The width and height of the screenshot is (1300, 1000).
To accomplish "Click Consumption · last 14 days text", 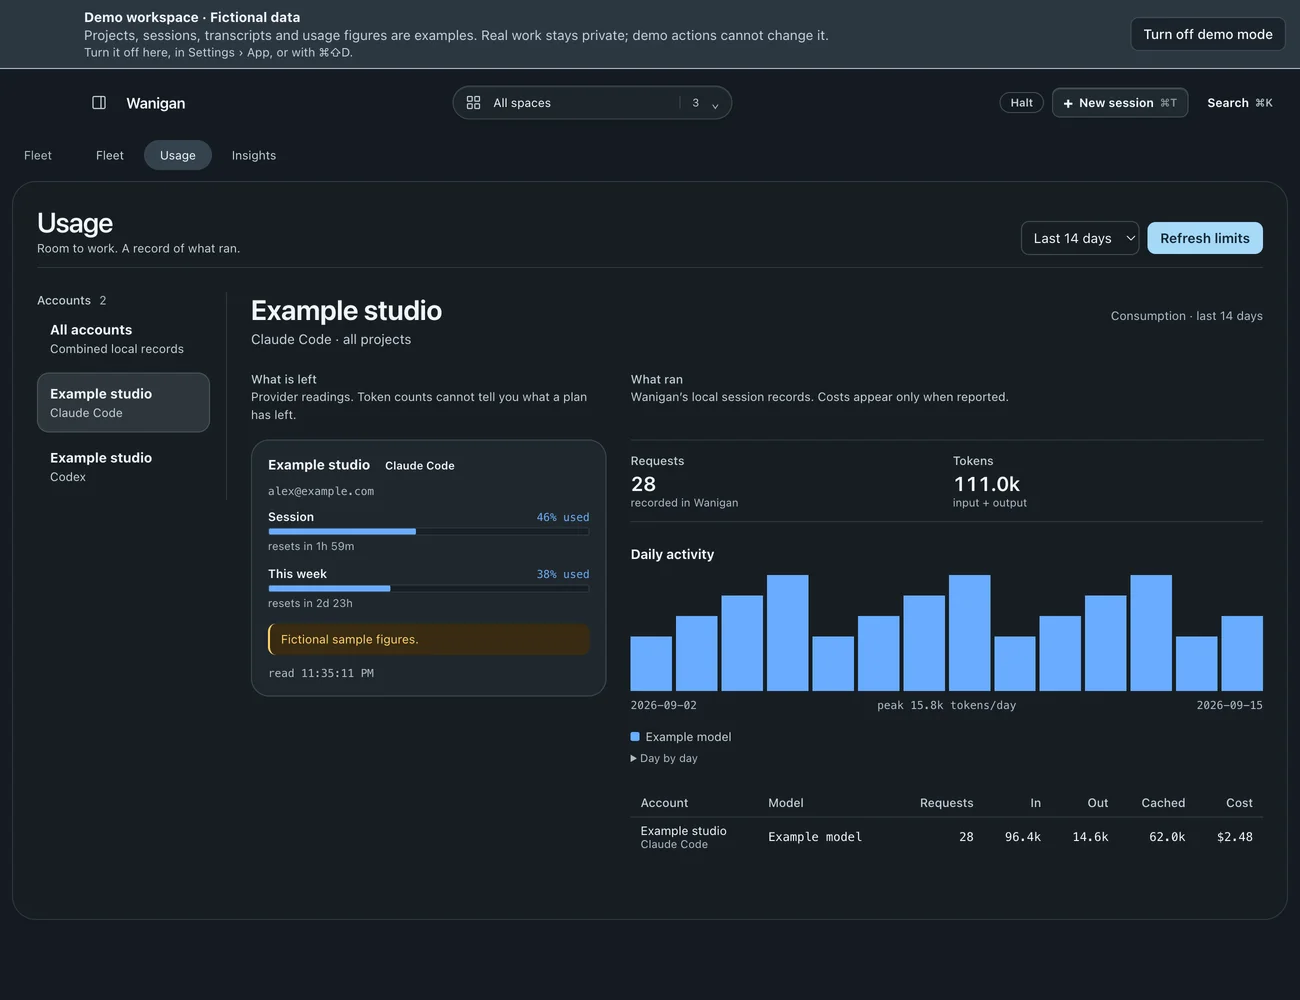I will [x=1187, y=316].
